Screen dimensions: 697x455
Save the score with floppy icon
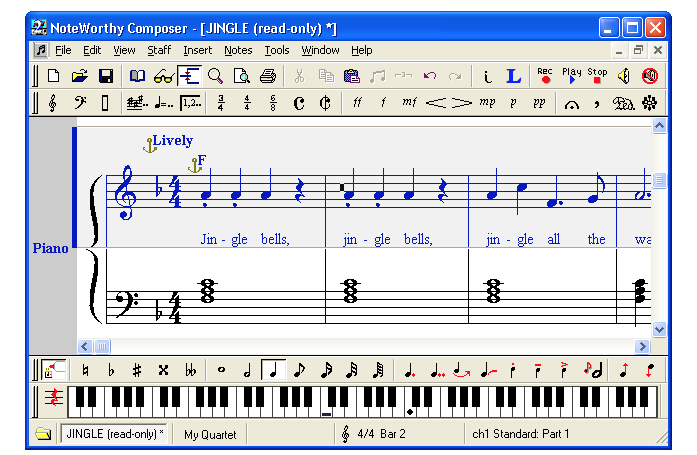pos(106,76)
